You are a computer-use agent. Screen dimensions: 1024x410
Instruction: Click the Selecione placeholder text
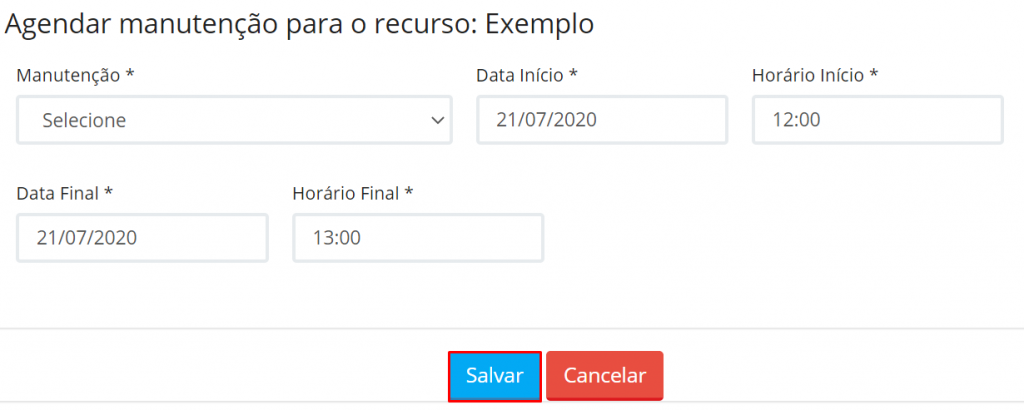point(84,120)
